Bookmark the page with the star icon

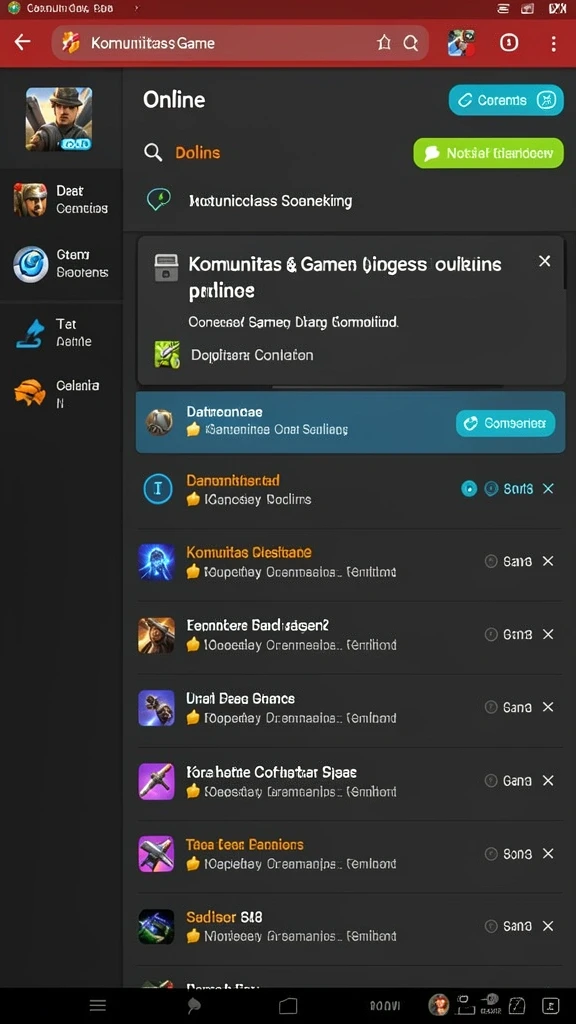point(384,43)
